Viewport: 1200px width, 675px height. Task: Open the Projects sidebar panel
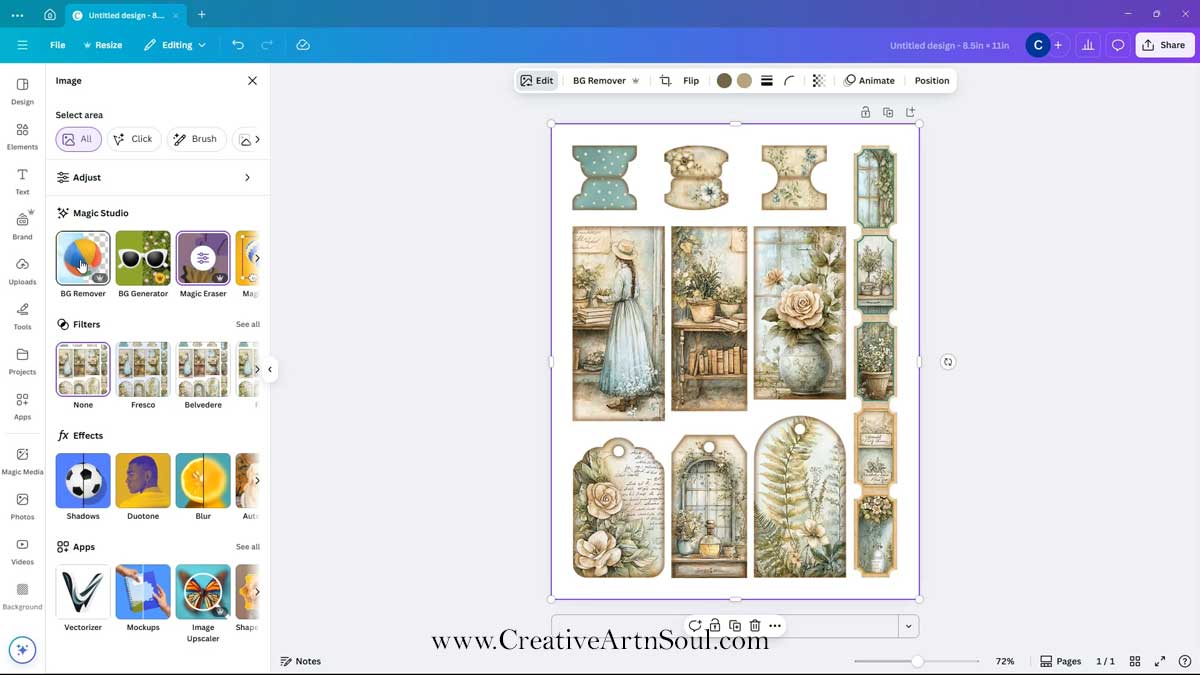pyautogui.click(x=22, y=361)
